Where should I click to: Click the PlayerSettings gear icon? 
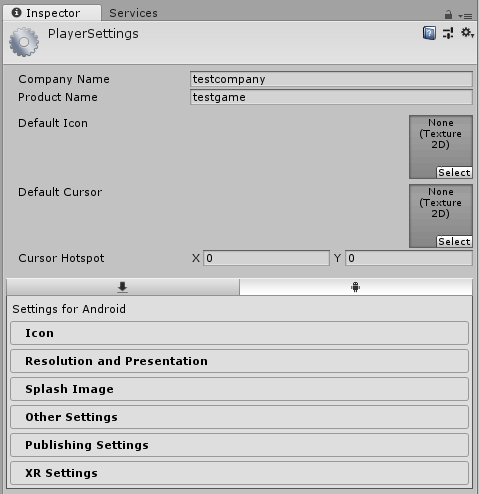click(24, 42)
